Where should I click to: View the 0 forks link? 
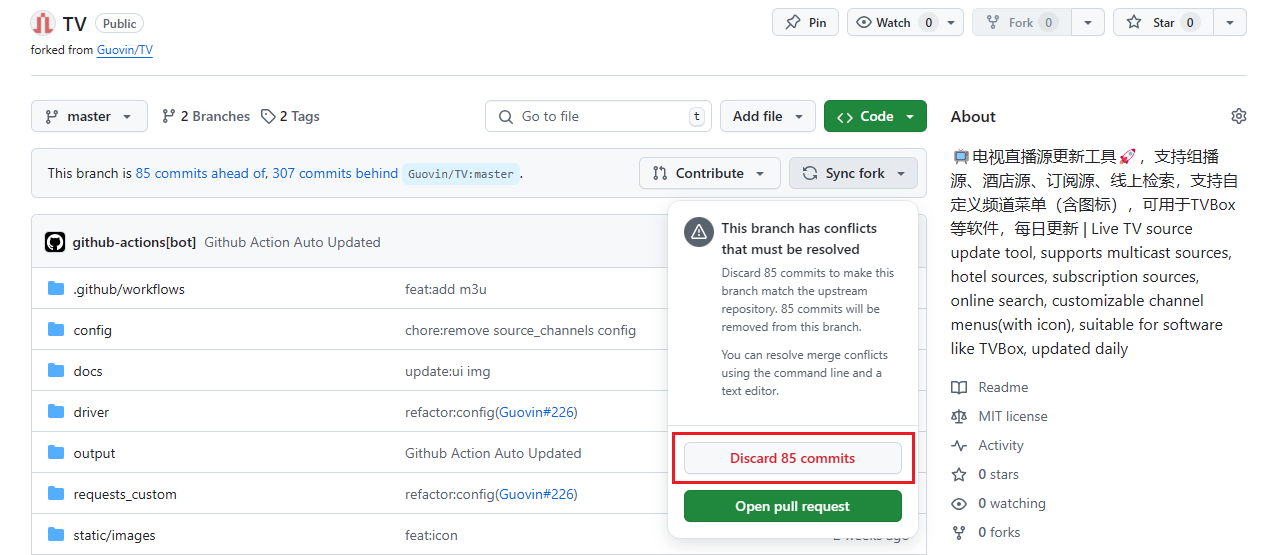tap(999, 532)
